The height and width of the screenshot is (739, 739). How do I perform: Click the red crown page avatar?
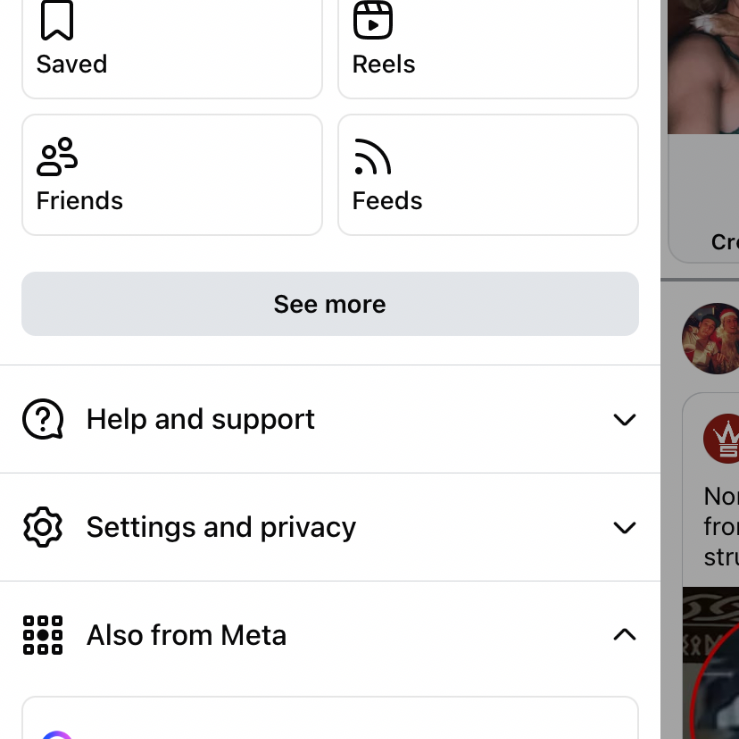pyautogui.click(x=720, y=438)
